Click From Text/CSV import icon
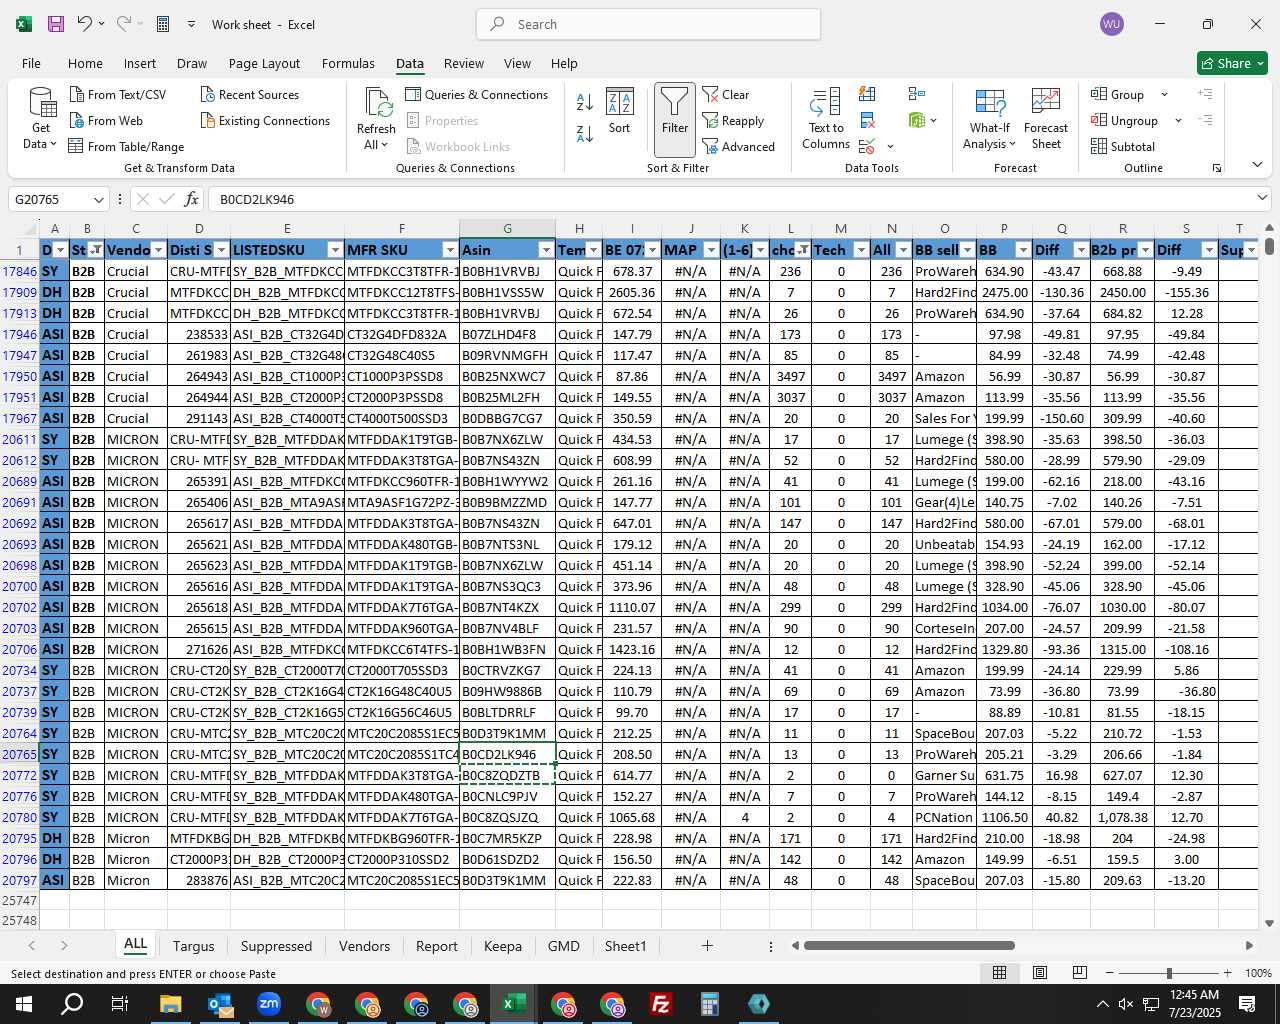Viewport: 1280px width, 1024px height. click(77, 95)
